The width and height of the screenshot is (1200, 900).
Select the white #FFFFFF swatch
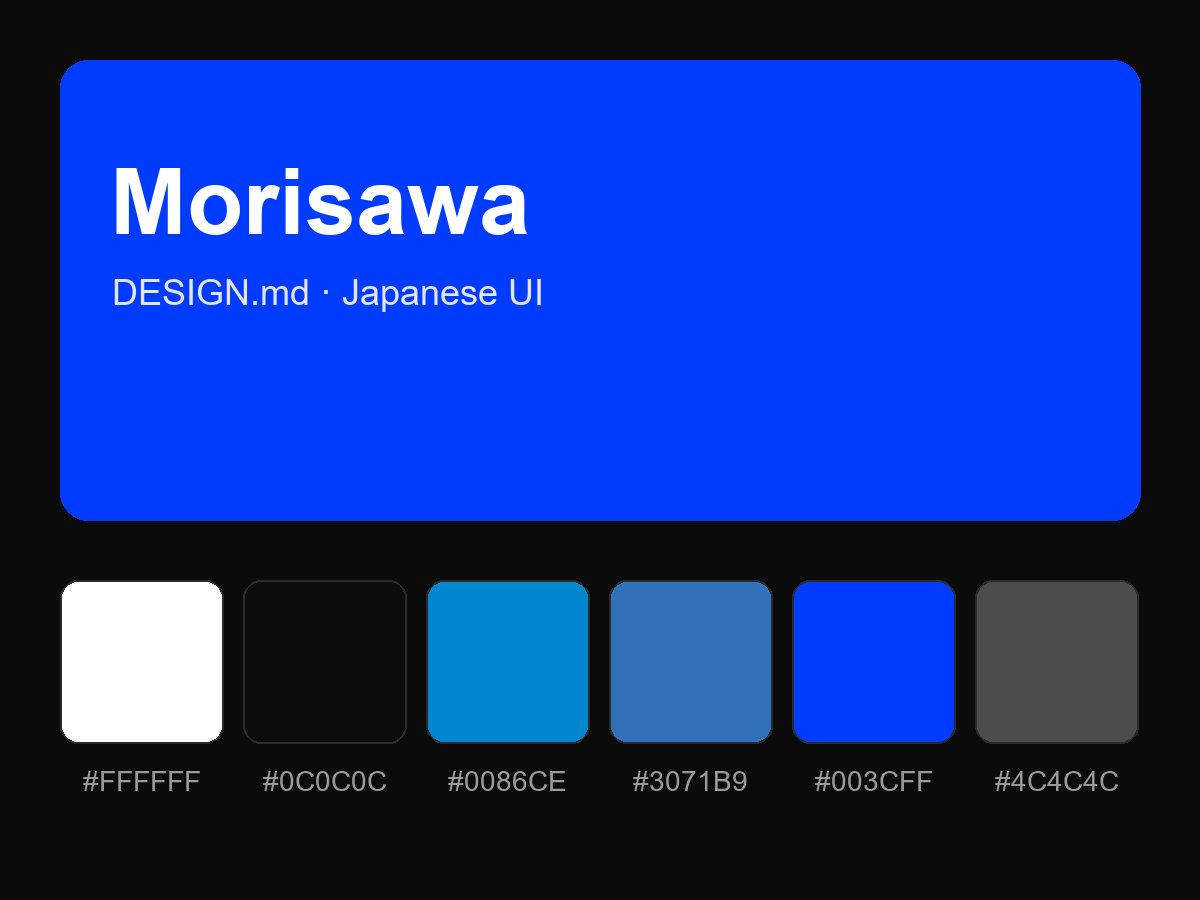(142, 662)
